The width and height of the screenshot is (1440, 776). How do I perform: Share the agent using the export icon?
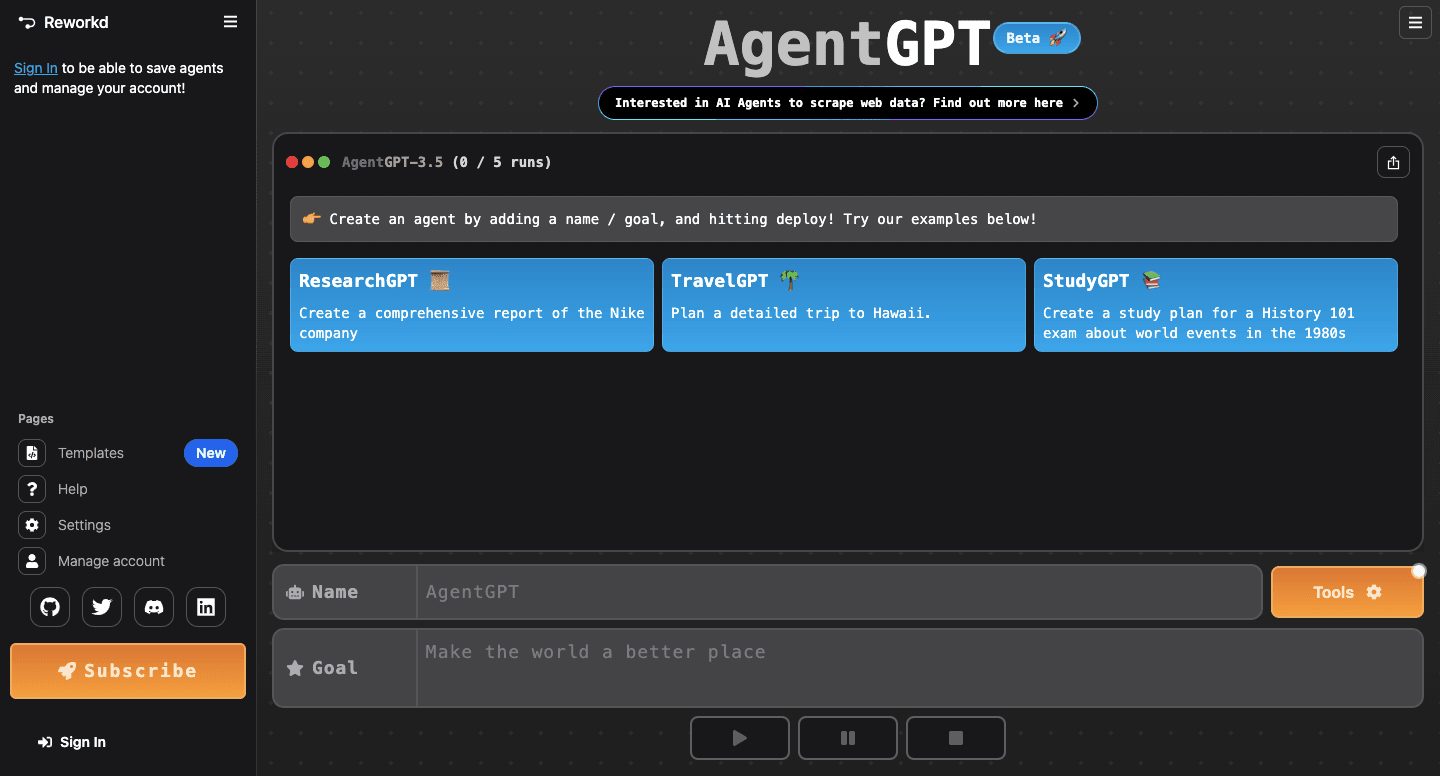(x=1393, y=162)
